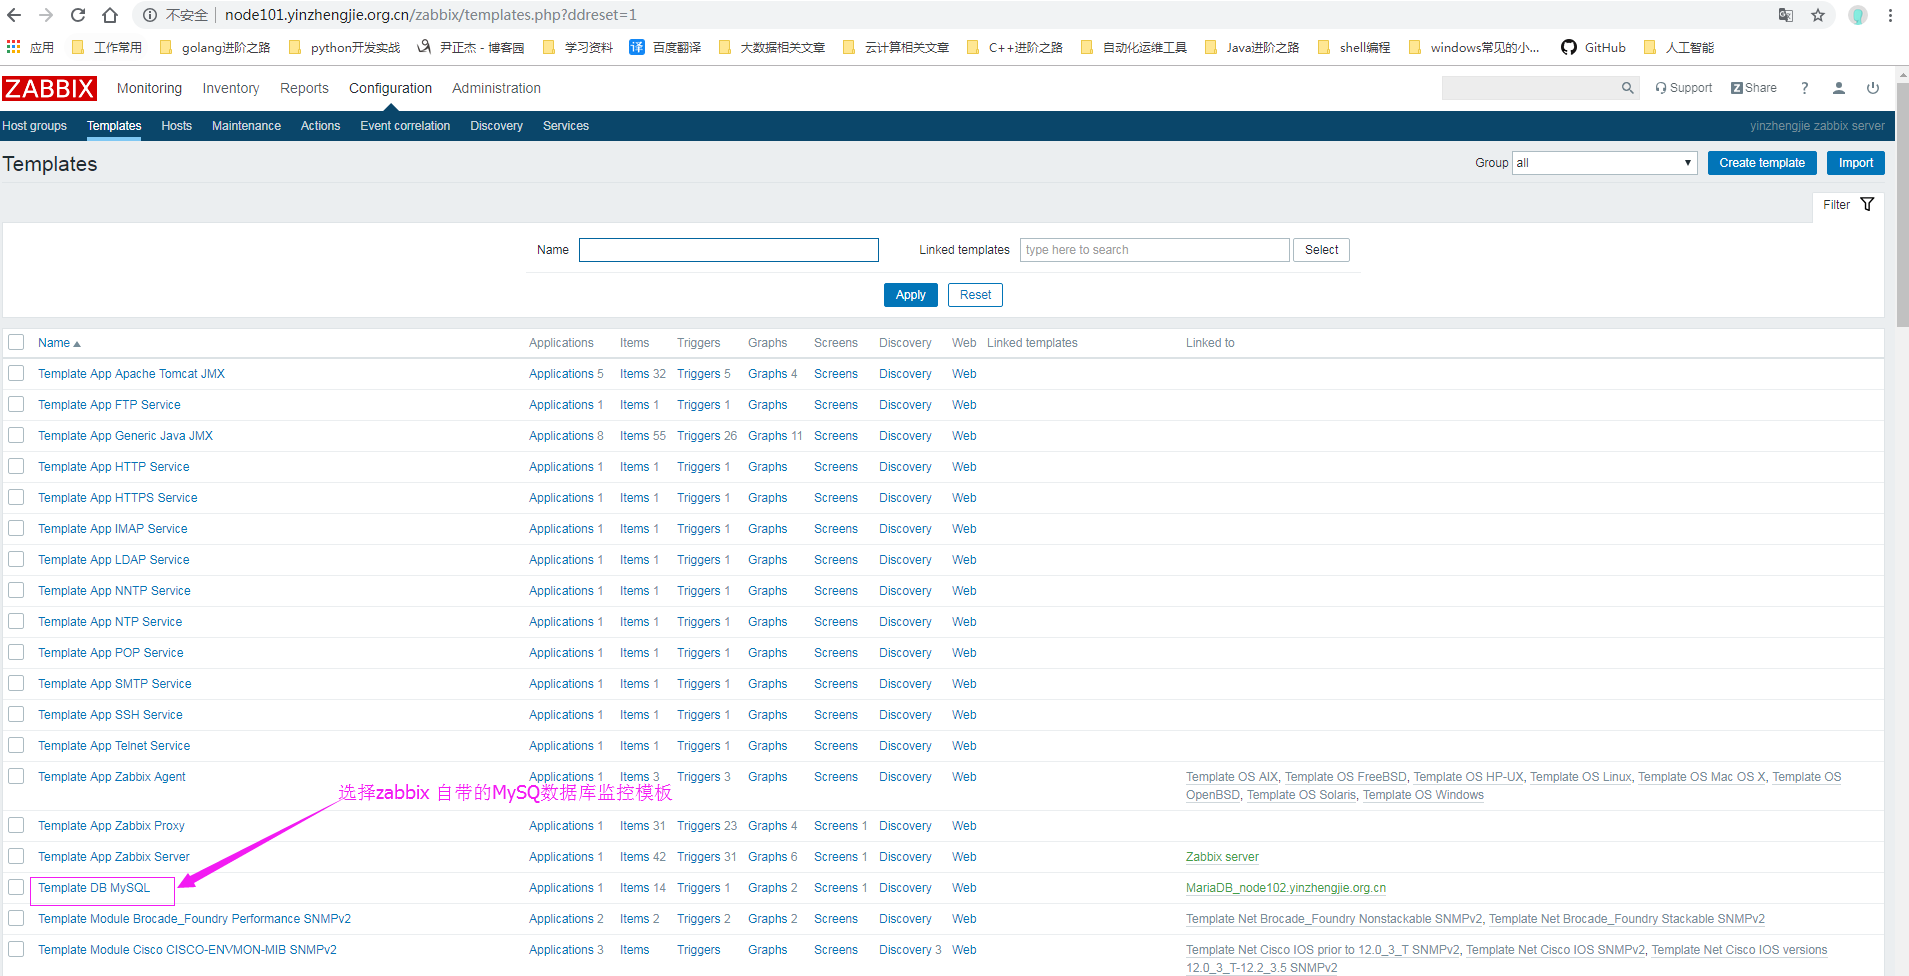Click the Name filter input field

729,250
